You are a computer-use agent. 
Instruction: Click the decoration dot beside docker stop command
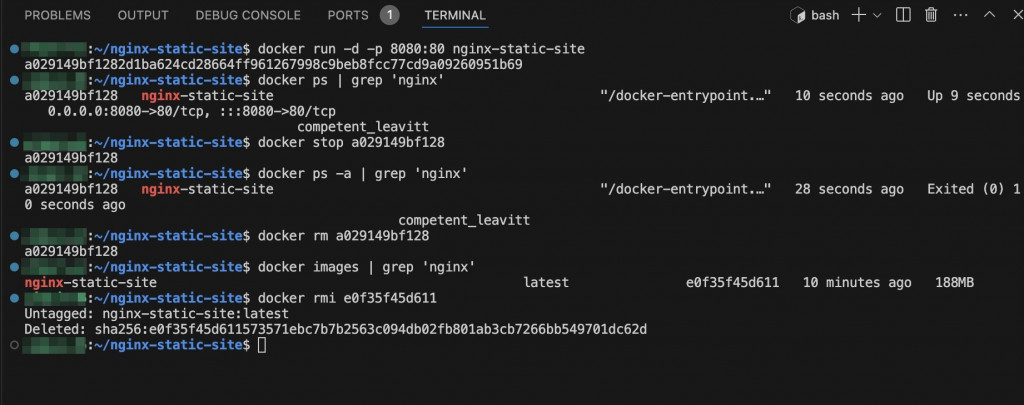point(14,142)
